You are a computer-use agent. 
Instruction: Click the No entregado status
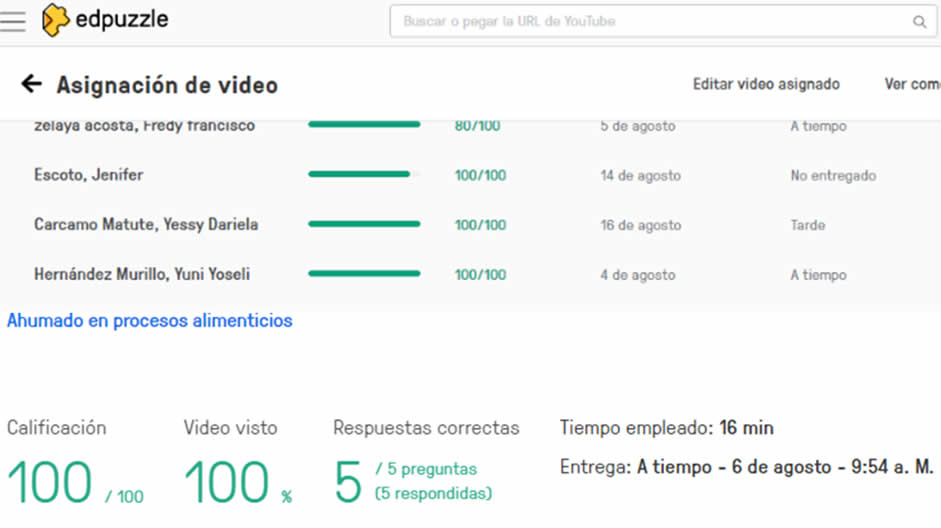833,176
